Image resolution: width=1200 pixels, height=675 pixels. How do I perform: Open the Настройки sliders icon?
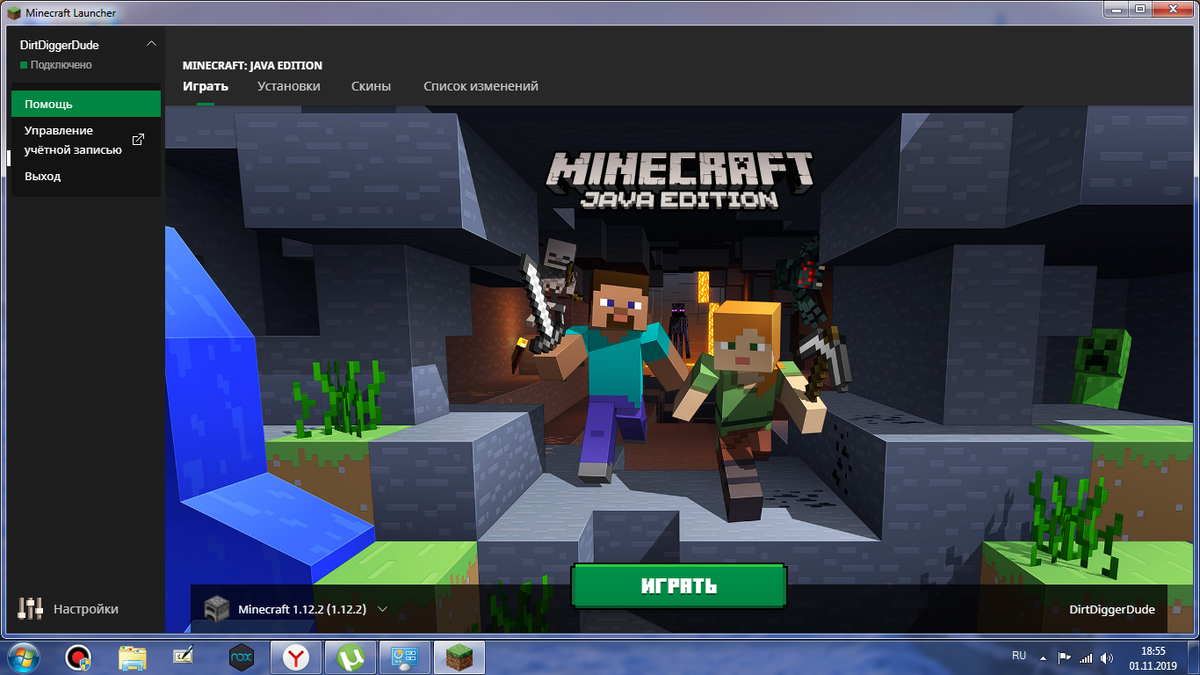[31, 608]
